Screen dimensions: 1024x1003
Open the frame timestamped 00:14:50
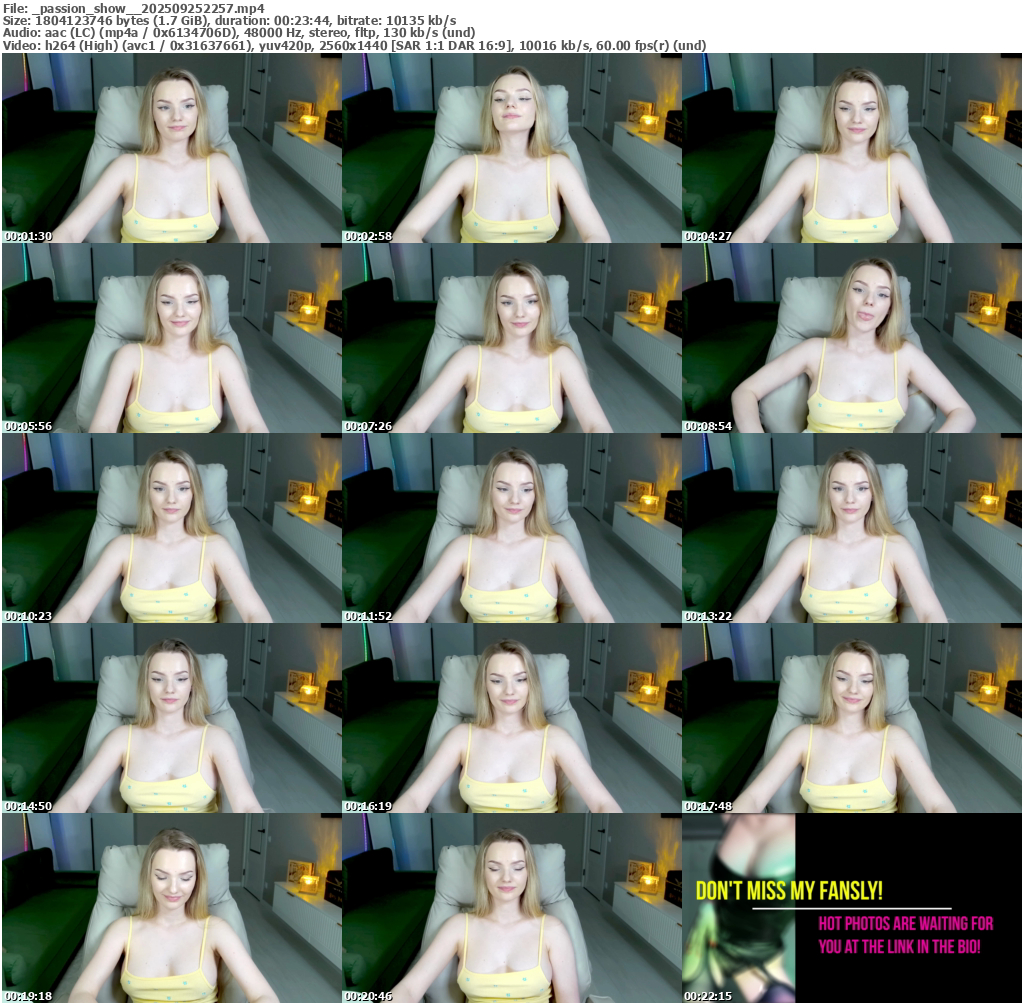(171, 718)
